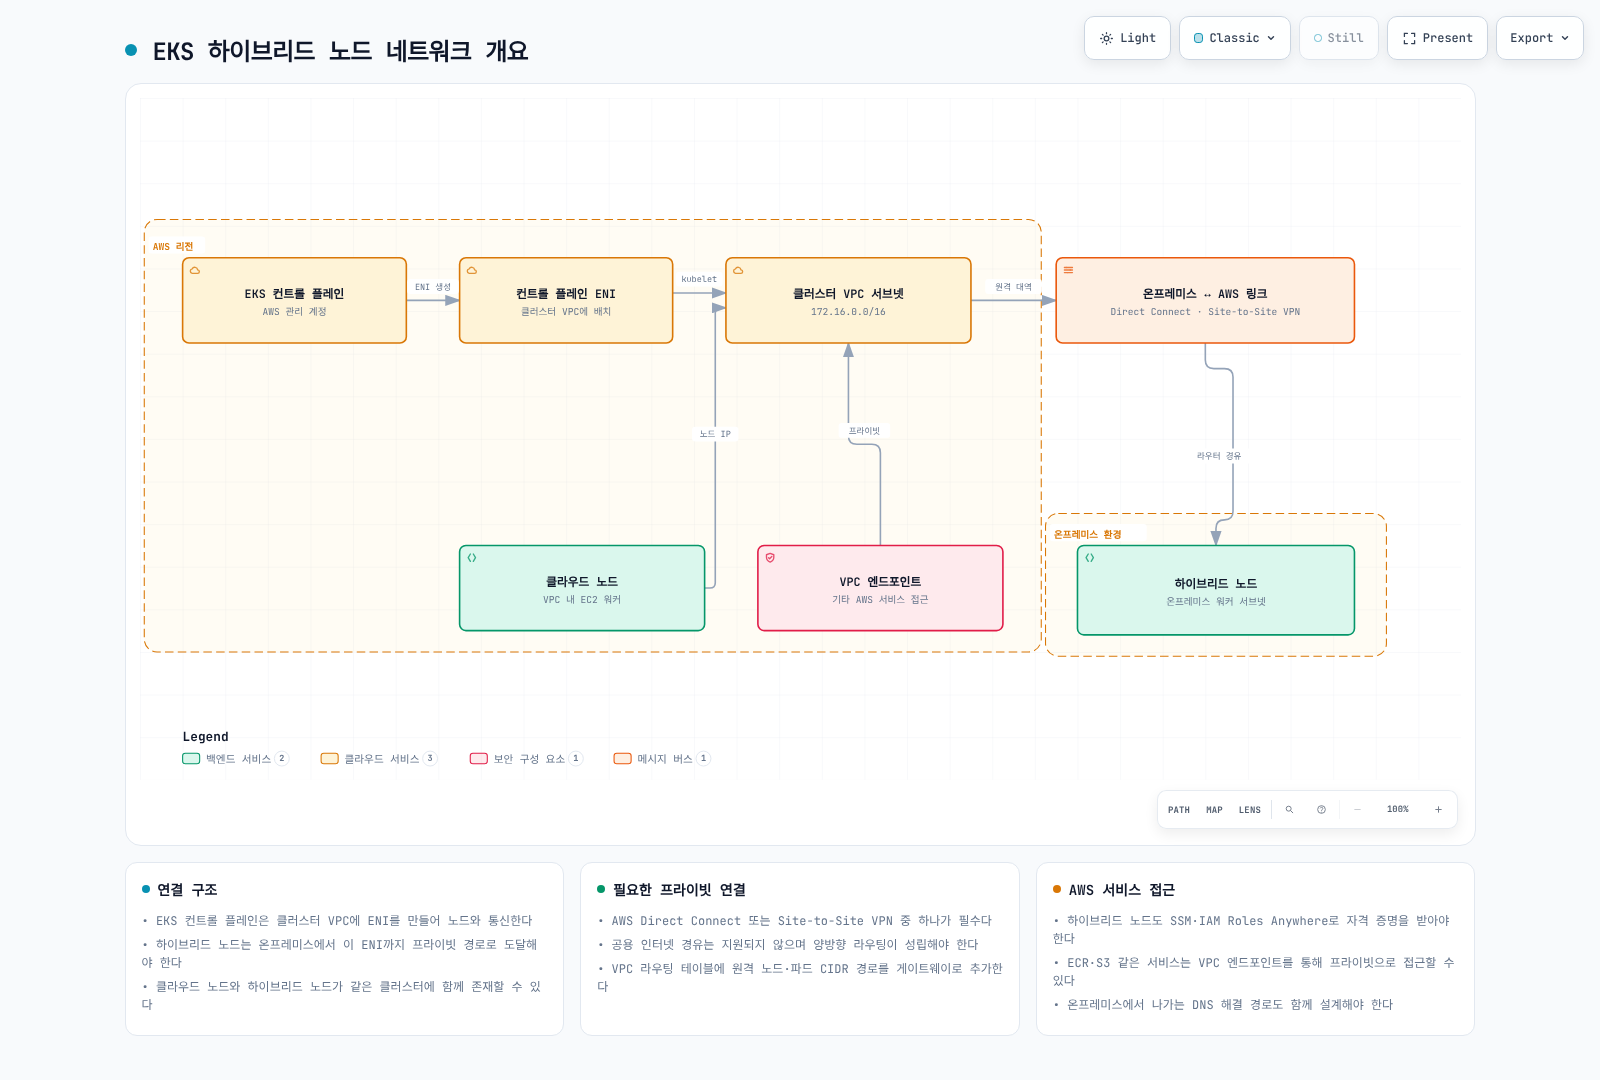1600x1080 pixels.
Task: Click the 노드 IP edge label
Action: [x=715, y=434]
